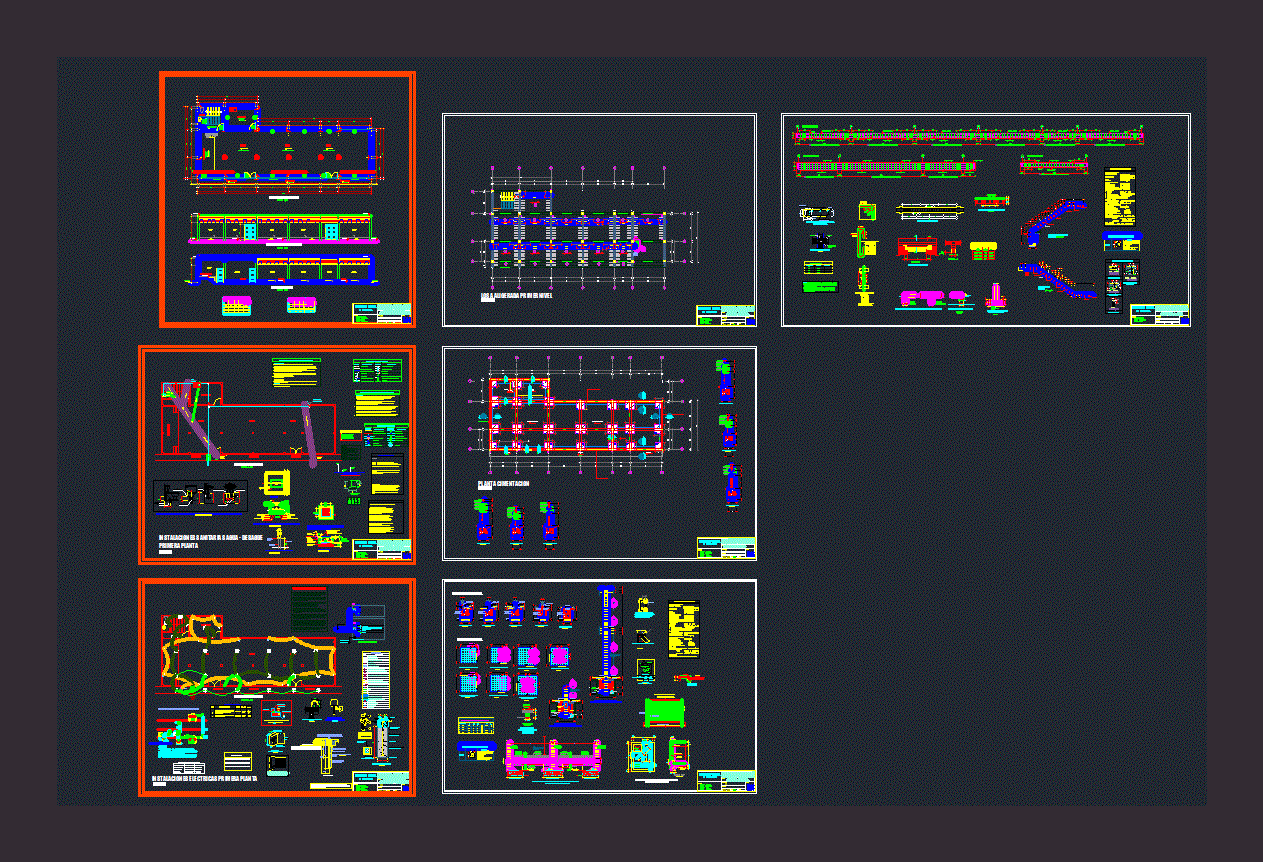Select the blue cross-section elevation drawing
Viewport: 1263px width, 862px height.
[x=285, y=270]
